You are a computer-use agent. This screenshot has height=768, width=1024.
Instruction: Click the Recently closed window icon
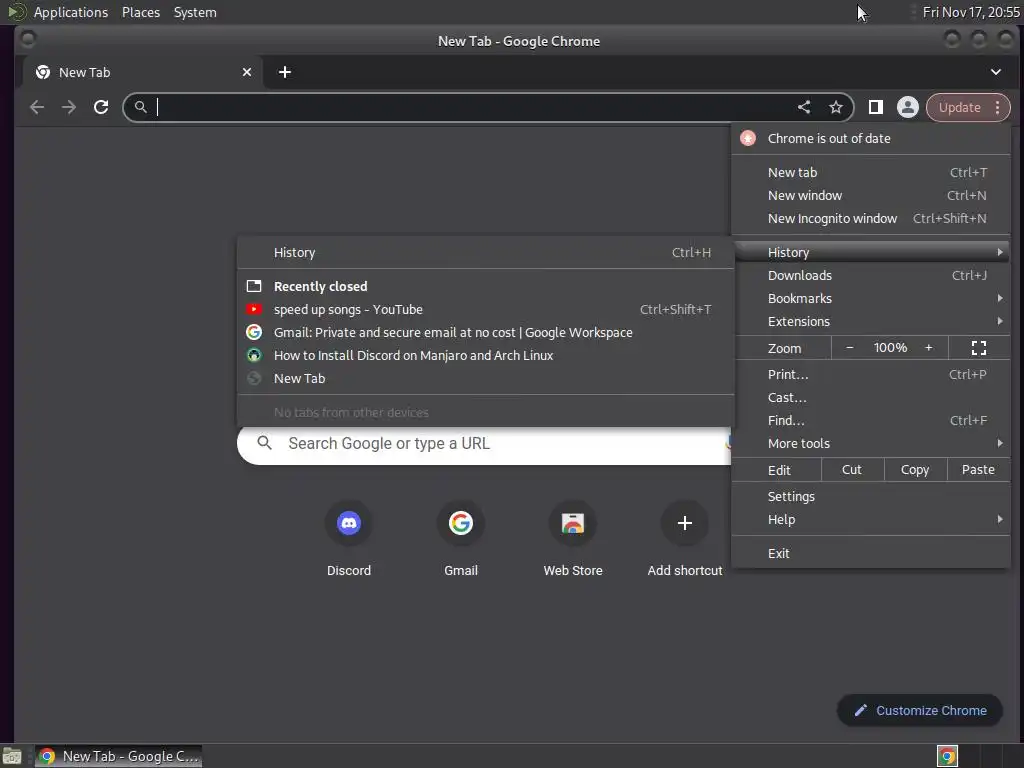coord(254,286)
